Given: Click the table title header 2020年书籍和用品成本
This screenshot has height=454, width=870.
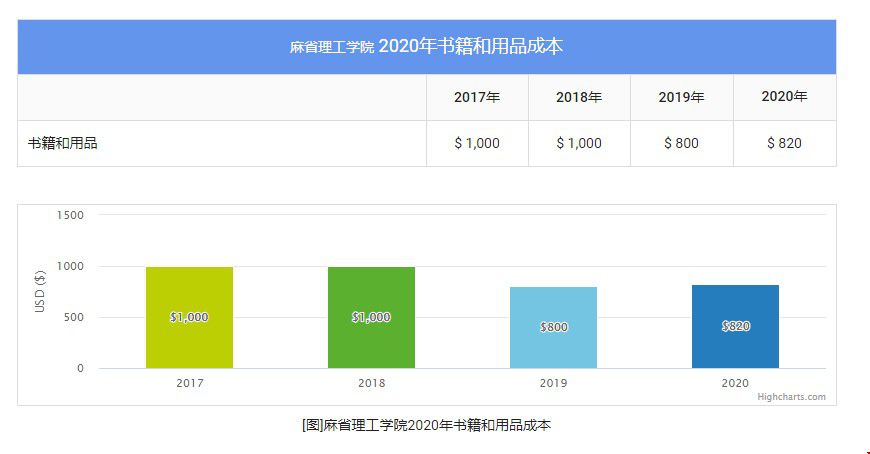Looking at the screenshot, I should coord(427,47).
